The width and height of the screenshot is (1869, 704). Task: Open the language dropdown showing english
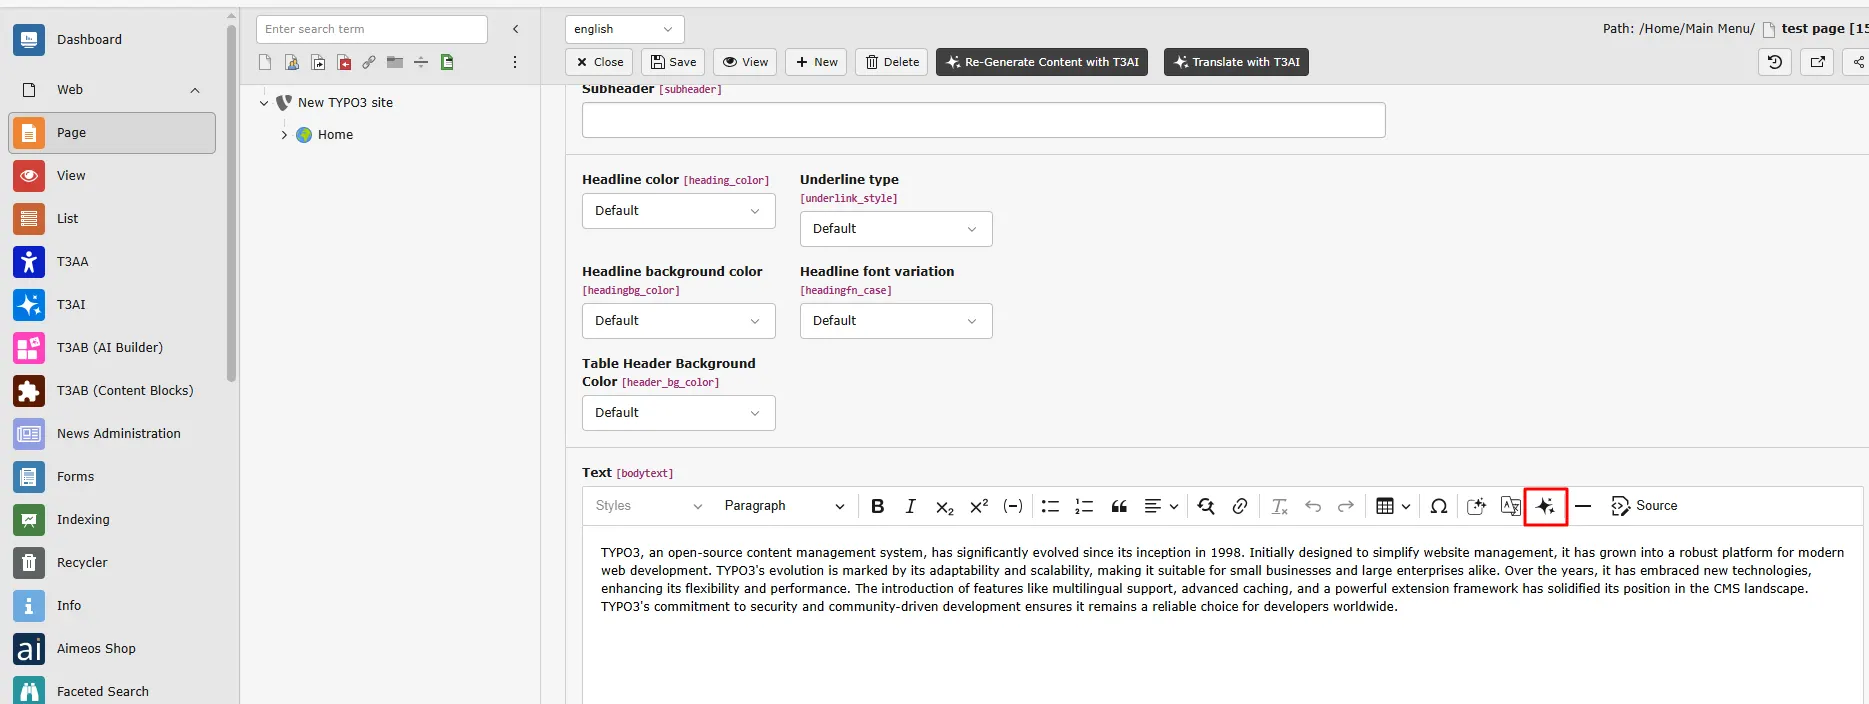click(x=625, y=29)
